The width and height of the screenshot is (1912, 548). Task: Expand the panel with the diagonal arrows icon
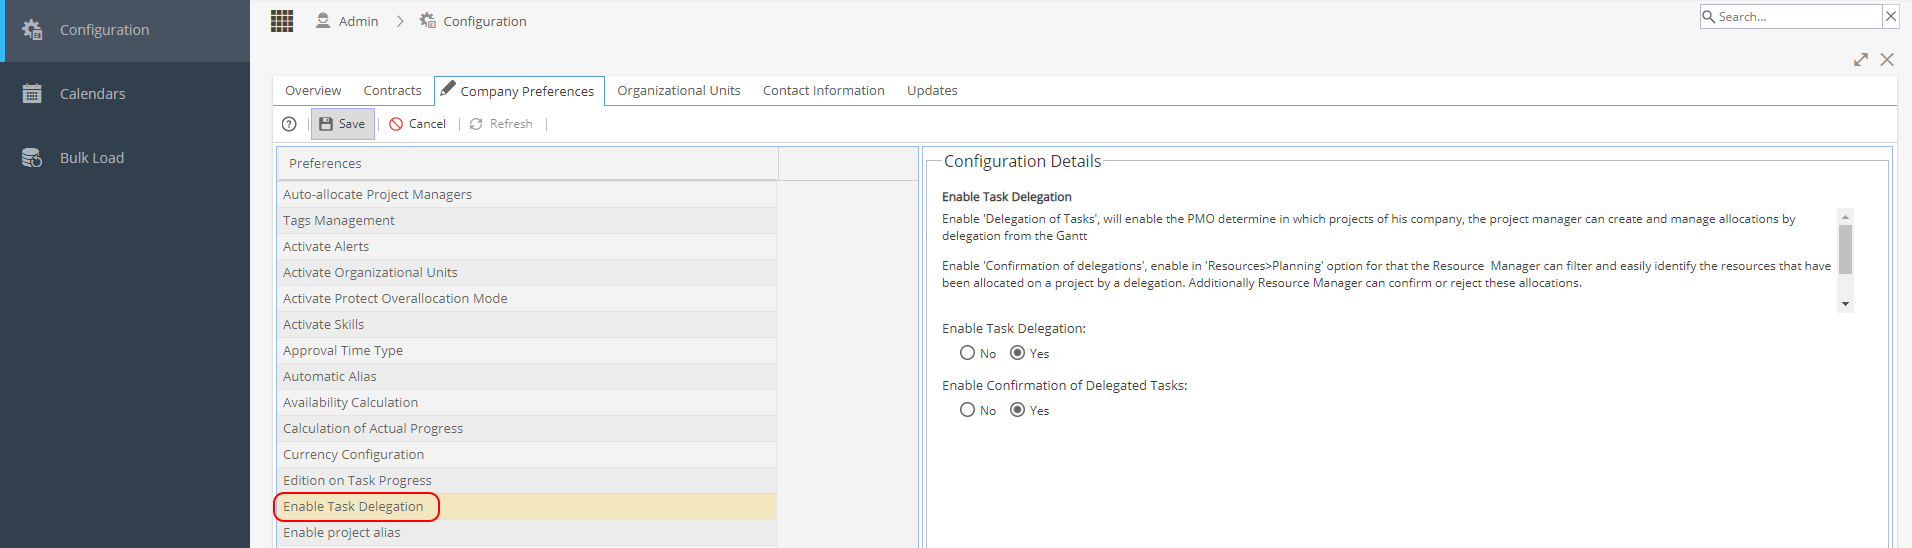tap(1861, 59)
